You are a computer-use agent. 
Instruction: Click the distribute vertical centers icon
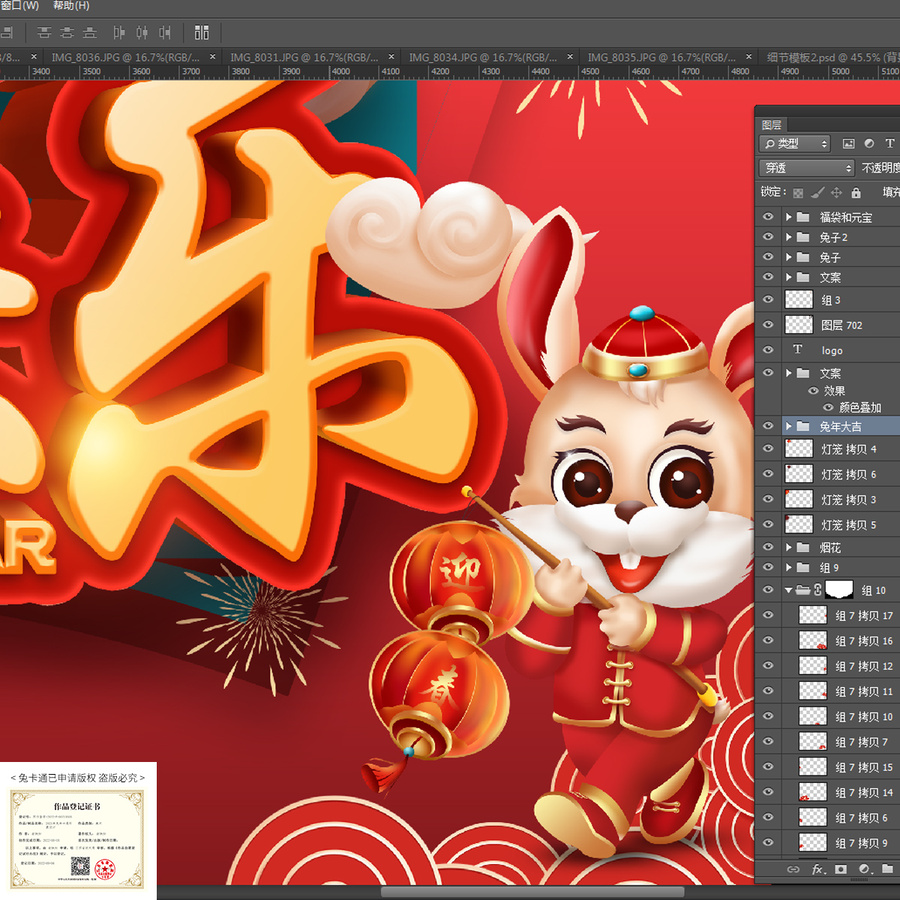pos(67,33)
